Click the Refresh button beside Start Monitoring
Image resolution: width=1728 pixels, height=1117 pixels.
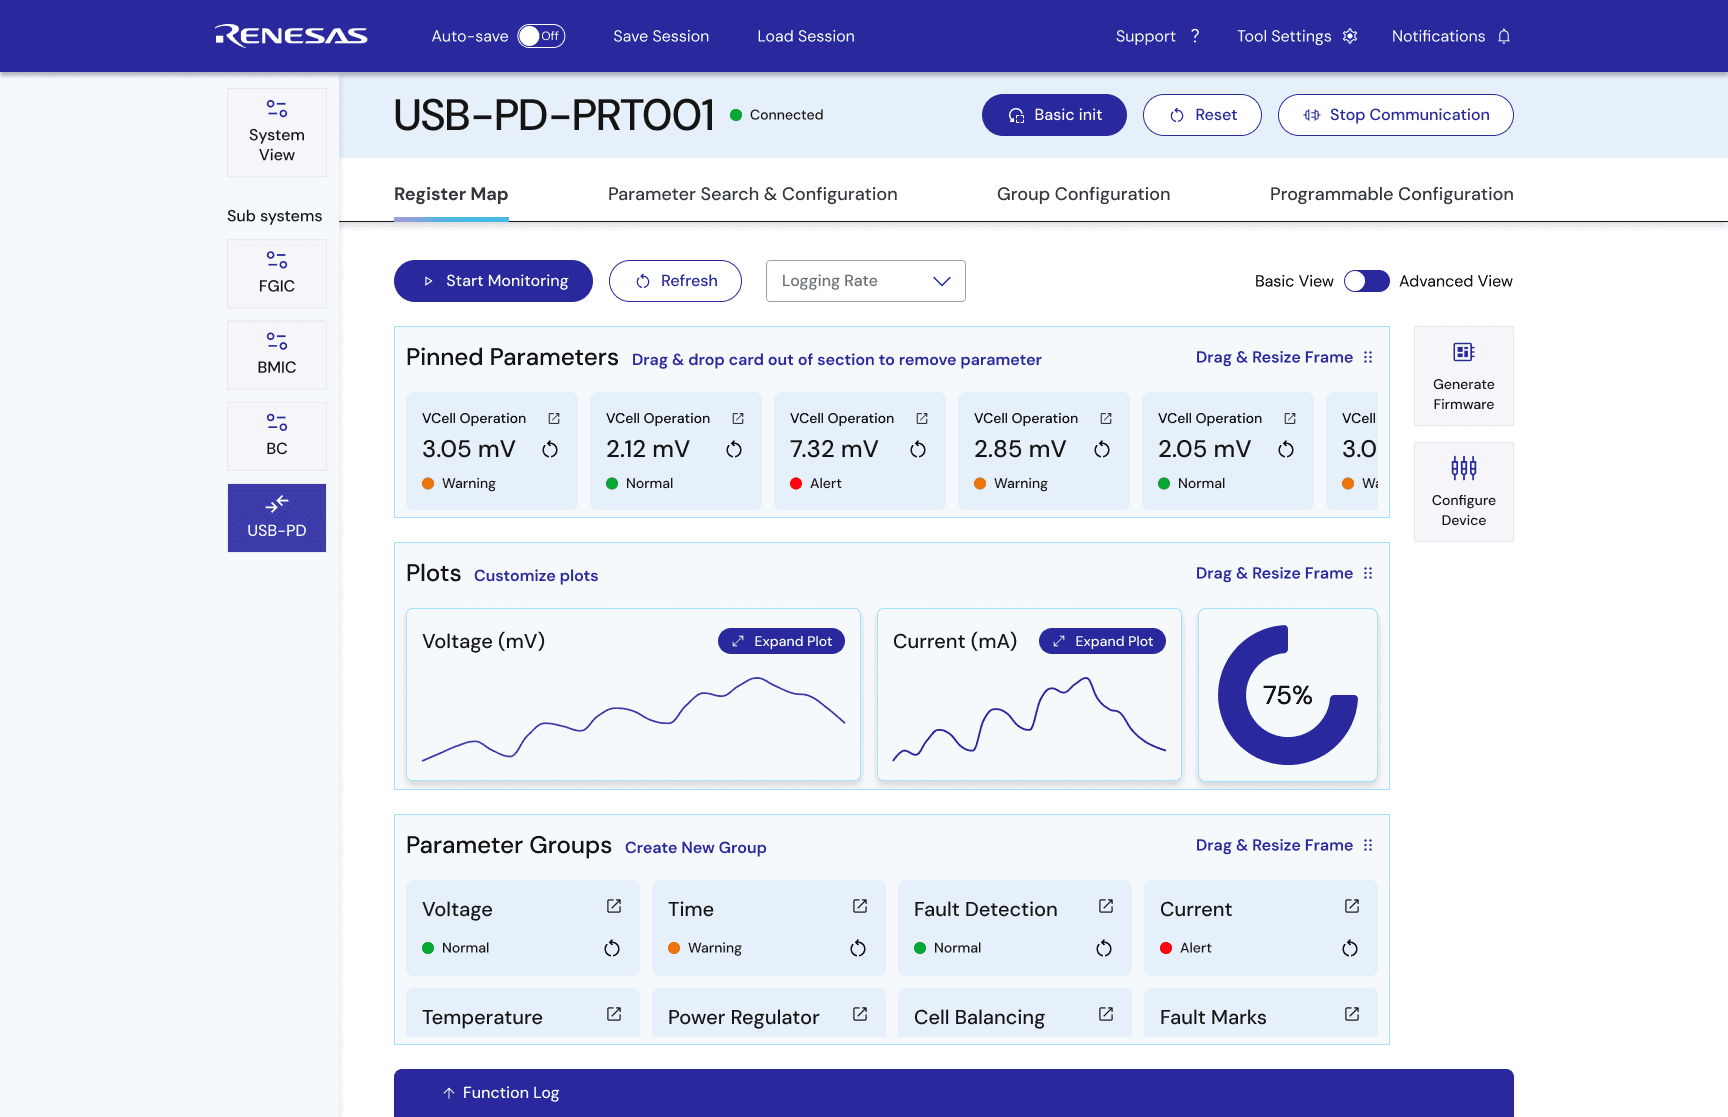675,281
